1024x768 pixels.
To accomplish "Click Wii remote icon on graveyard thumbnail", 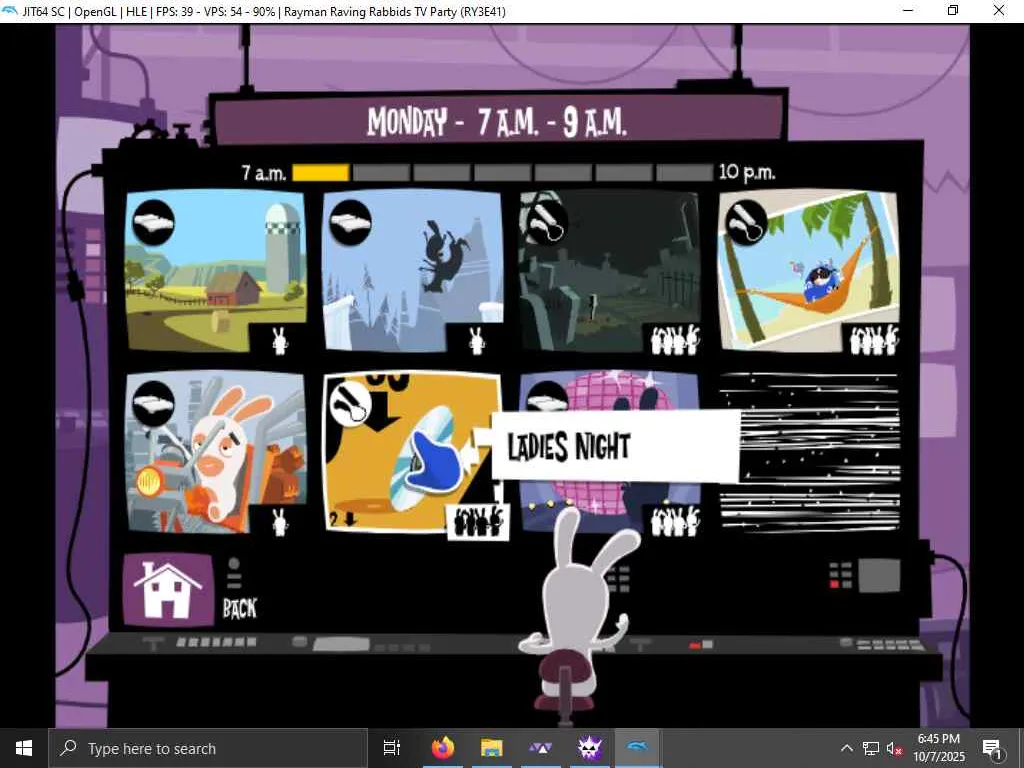I will (x=546, y=221).
